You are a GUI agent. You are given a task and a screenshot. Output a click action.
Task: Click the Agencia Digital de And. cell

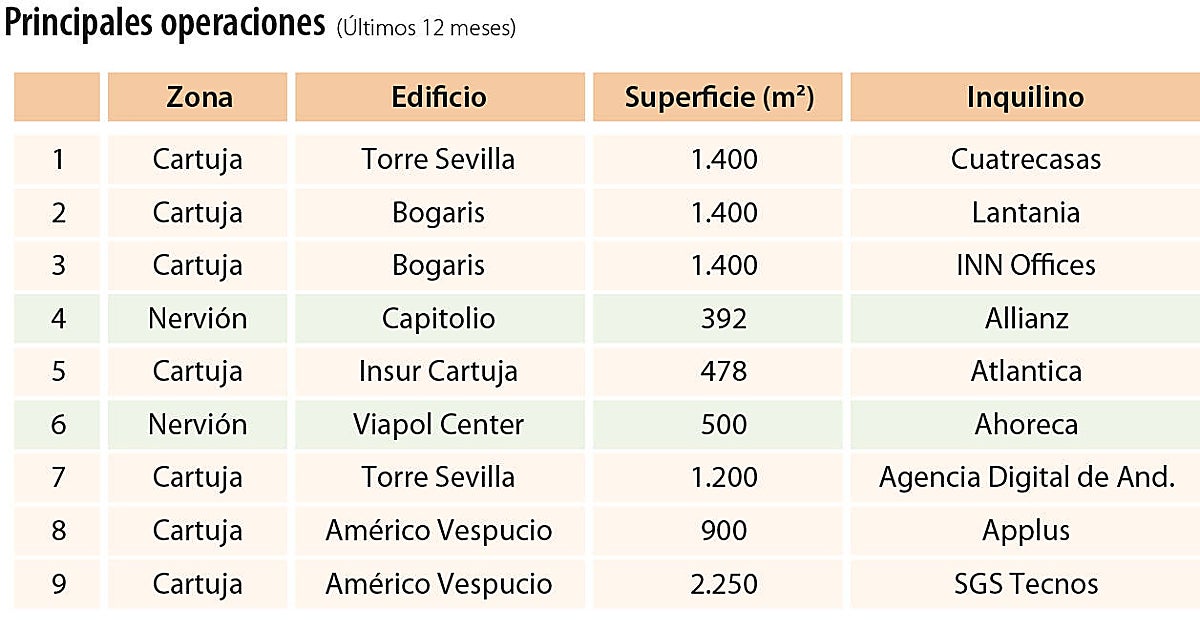tap(1025, 477)
